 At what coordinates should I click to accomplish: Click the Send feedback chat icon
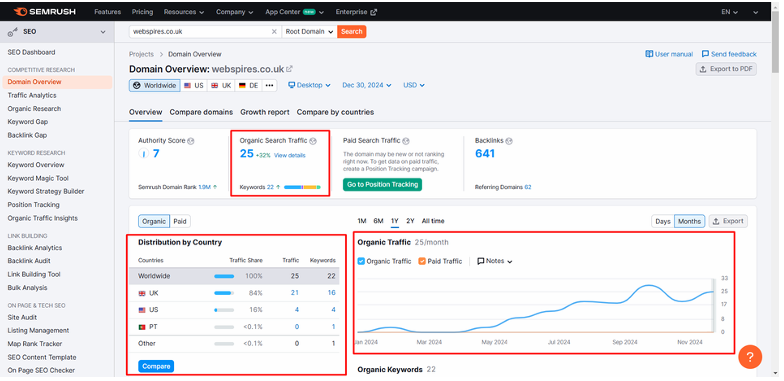point(706,54)
